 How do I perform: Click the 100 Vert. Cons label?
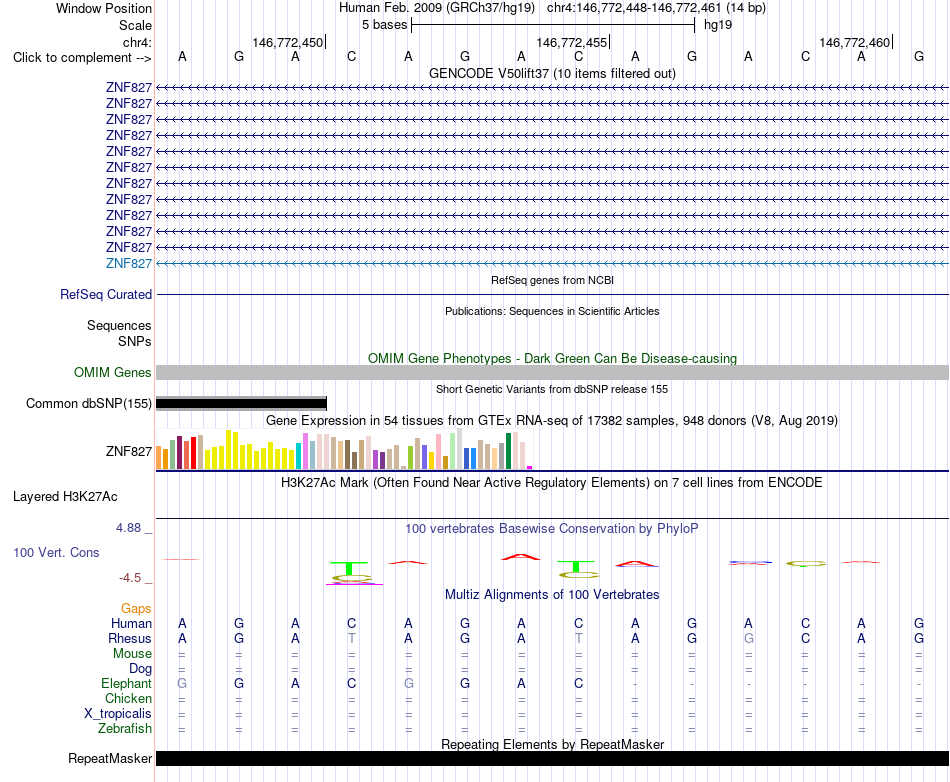[x=56, y=552]
